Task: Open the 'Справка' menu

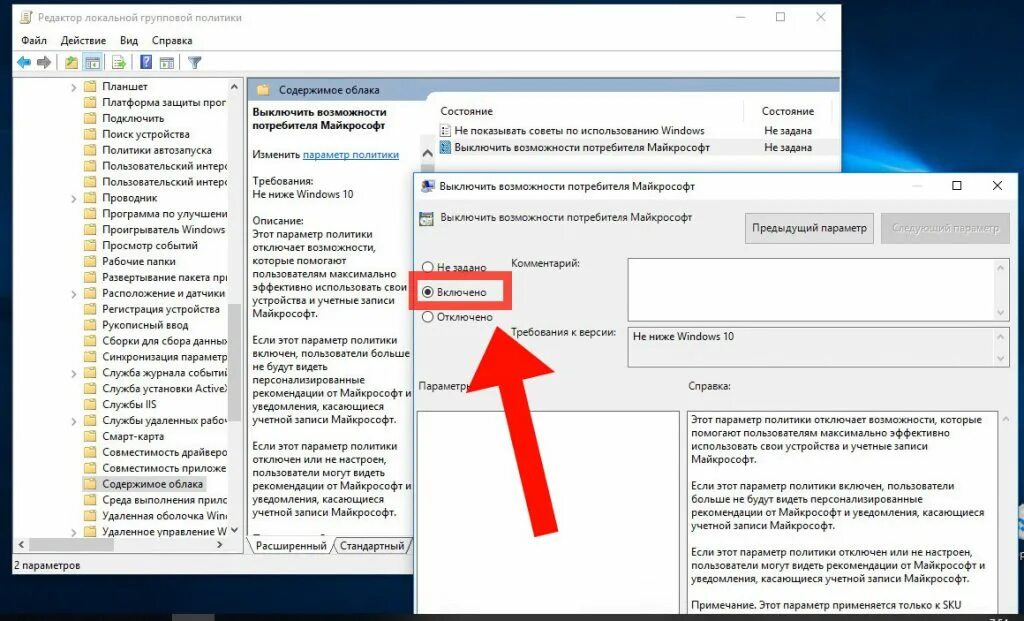Action: pyautogui.click(x=172, y=40)
